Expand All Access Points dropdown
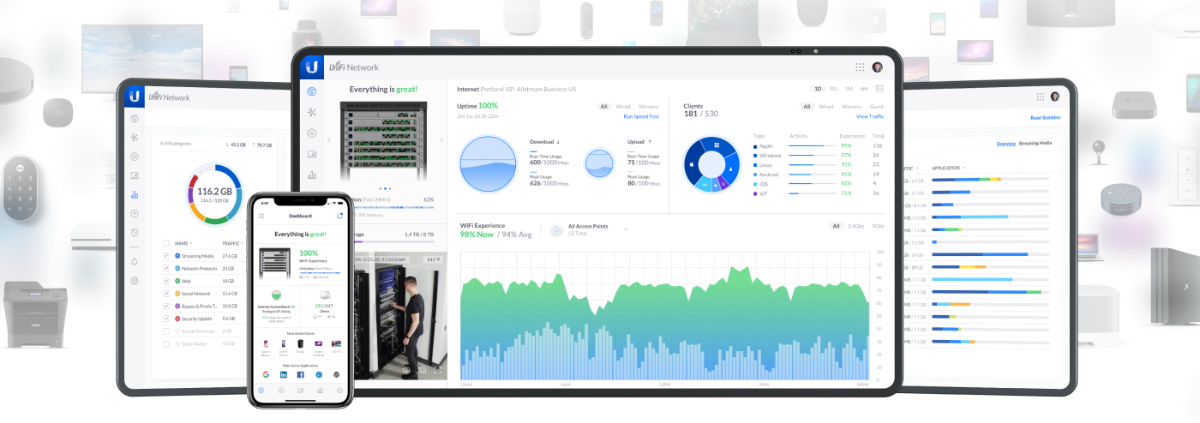The image size is (1200, 423). (x=626, y=229)
